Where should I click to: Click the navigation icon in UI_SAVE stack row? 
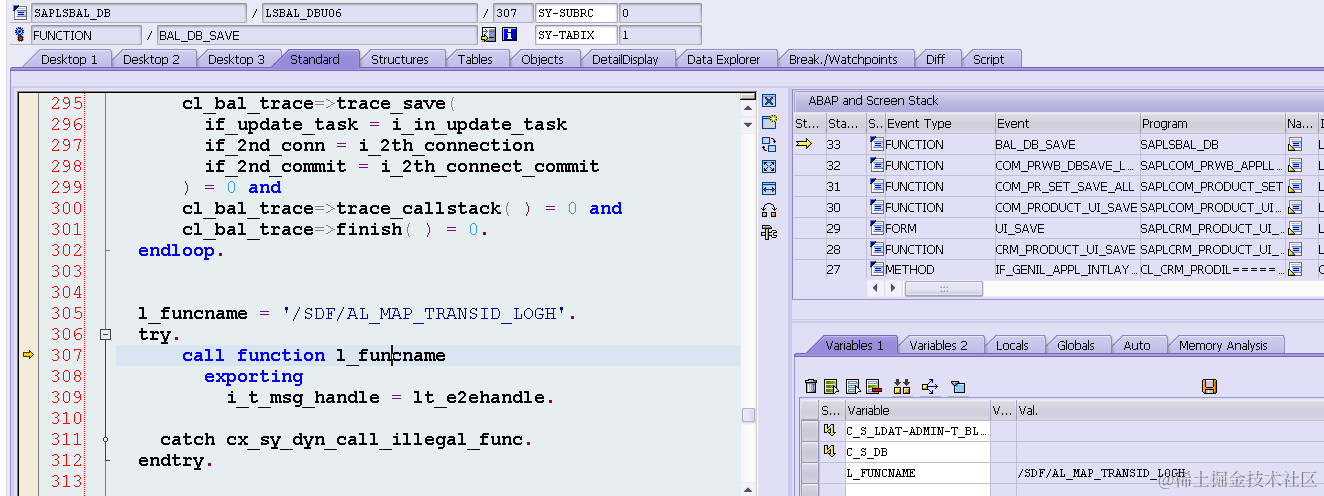1295,229
